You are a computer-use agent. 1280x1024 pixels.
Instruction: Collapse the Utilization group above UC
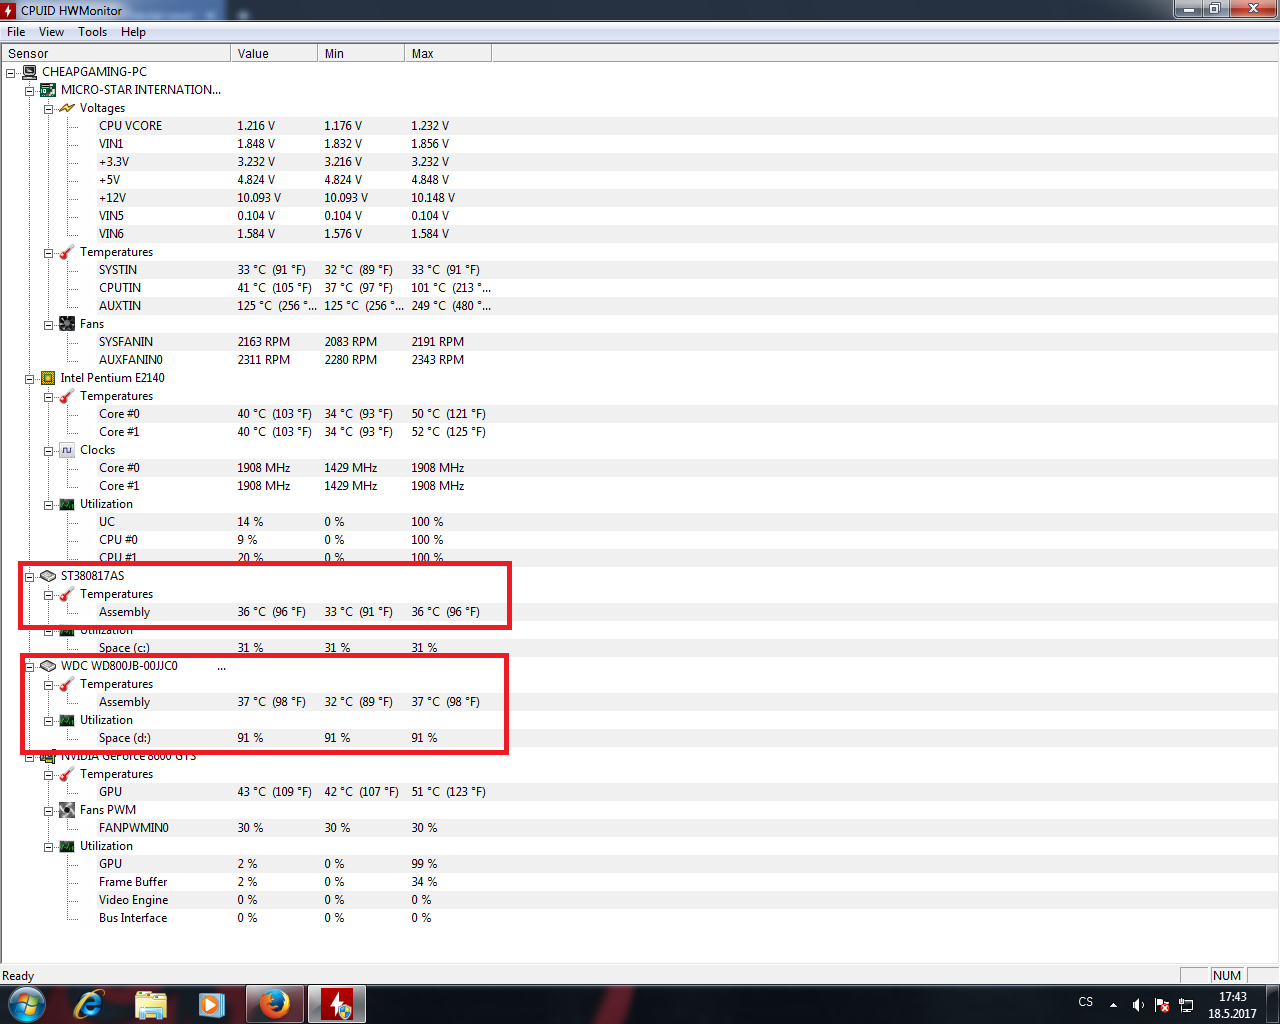[48, 504]
